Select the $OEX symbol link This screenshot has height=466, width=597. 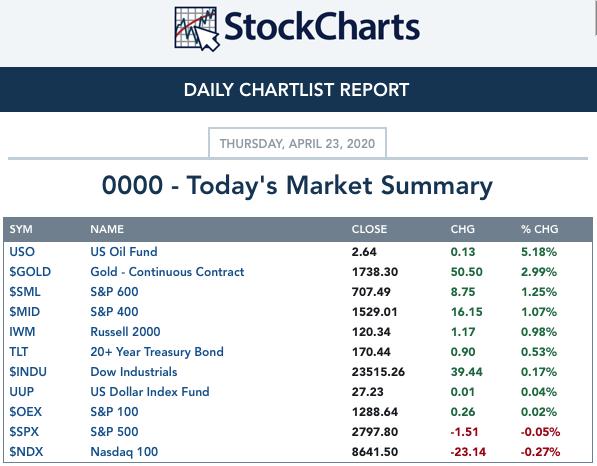pos(26,412)
